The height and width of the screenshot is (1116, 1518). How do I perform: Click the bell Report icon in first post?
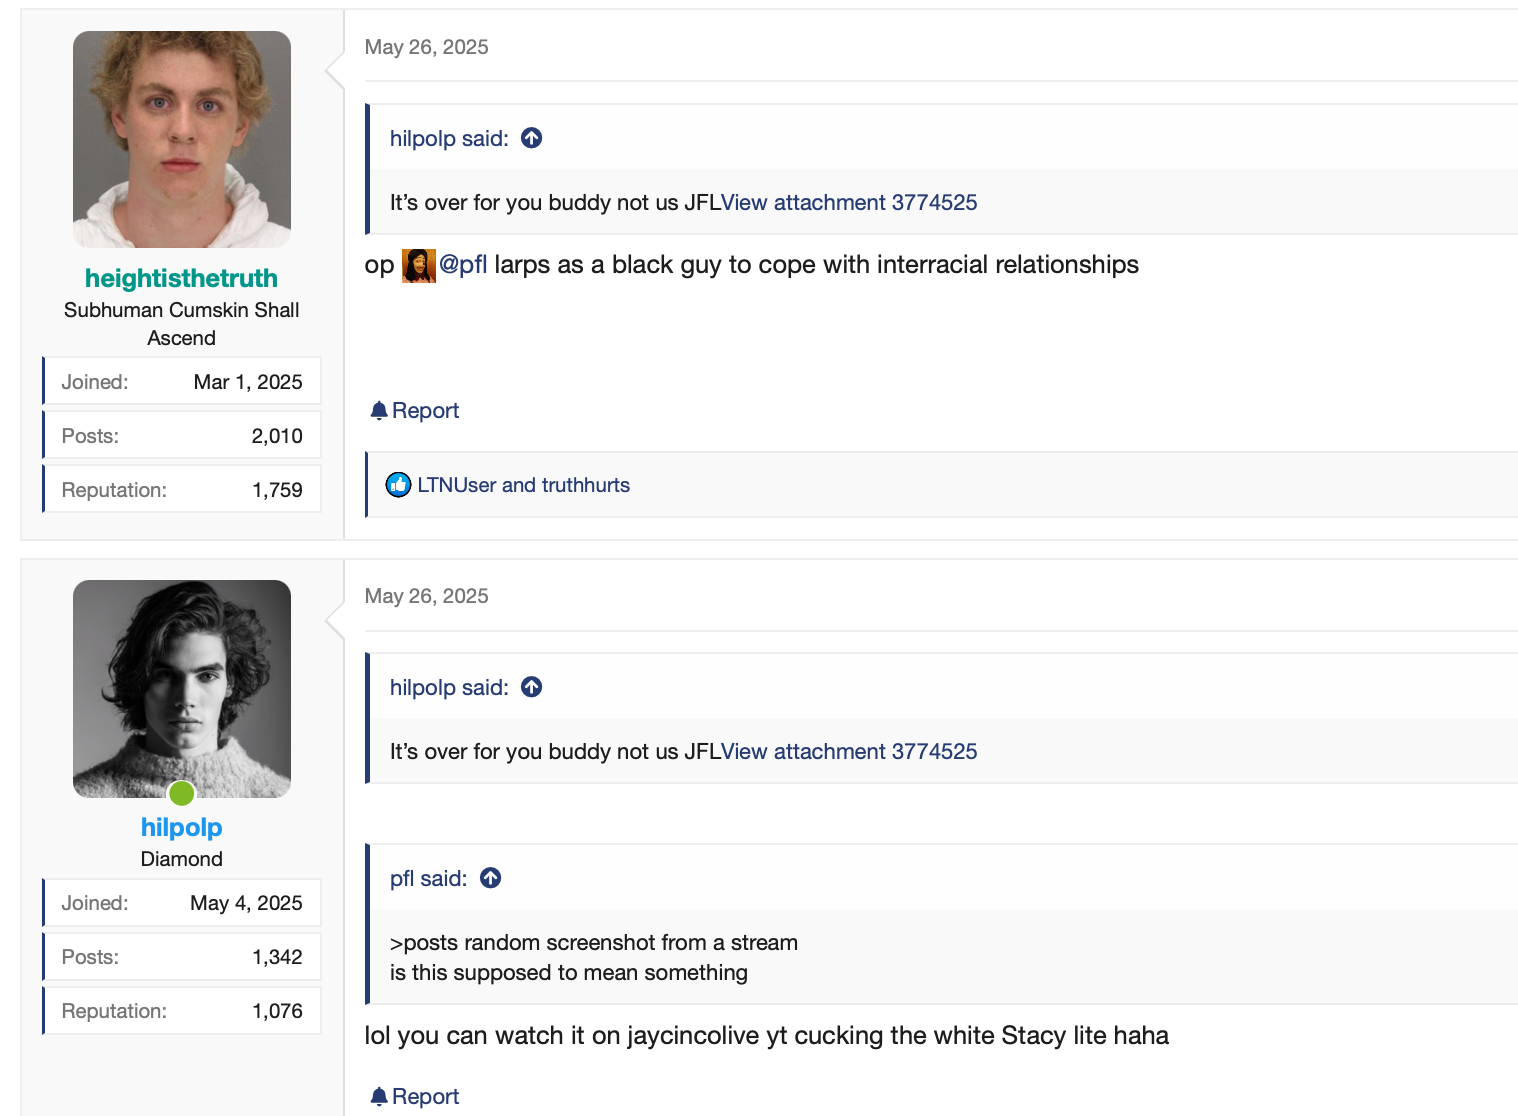(x=379, y=411)
